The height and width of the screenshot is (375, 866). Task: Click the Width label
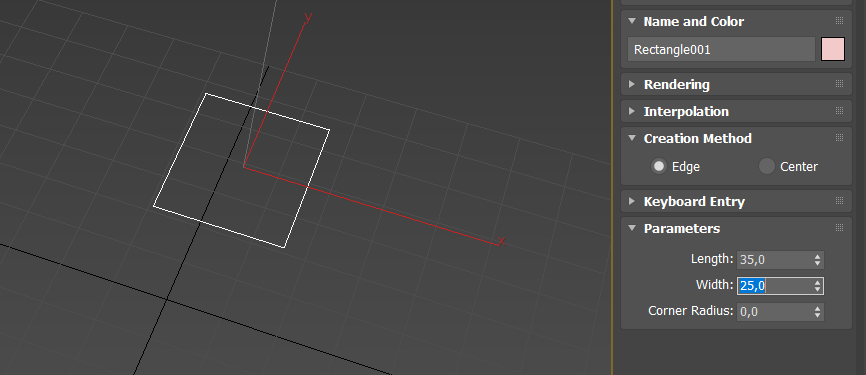[x=715, y=285]
